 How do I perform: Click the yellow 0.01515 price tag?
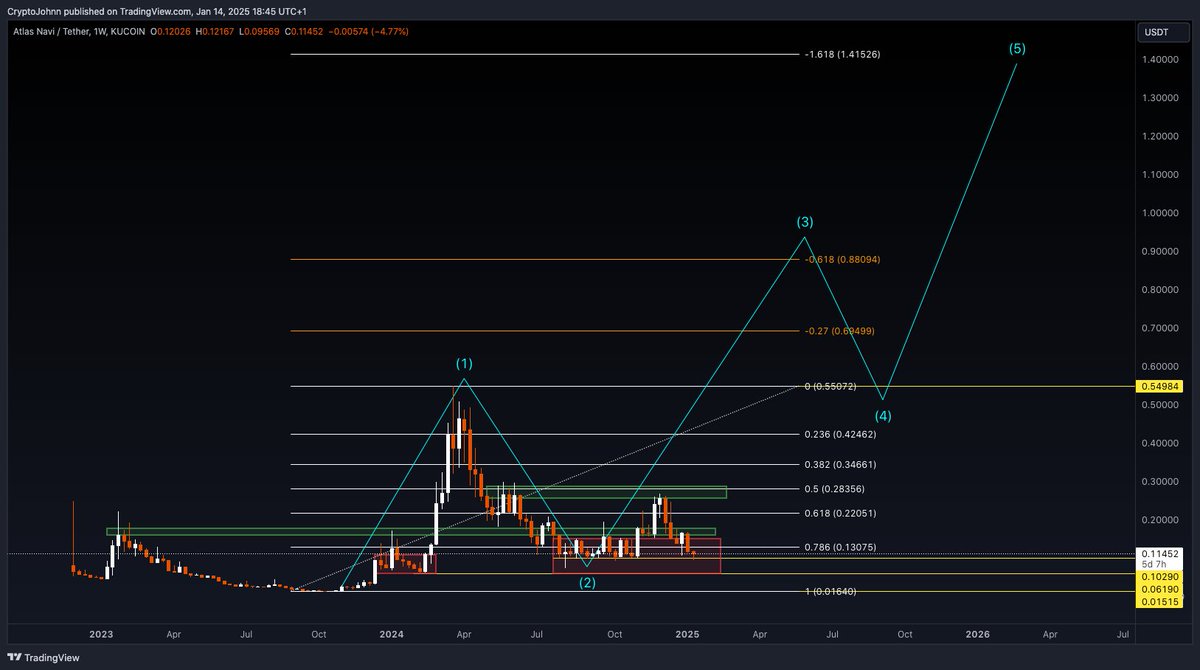[x=1160, y=602]
